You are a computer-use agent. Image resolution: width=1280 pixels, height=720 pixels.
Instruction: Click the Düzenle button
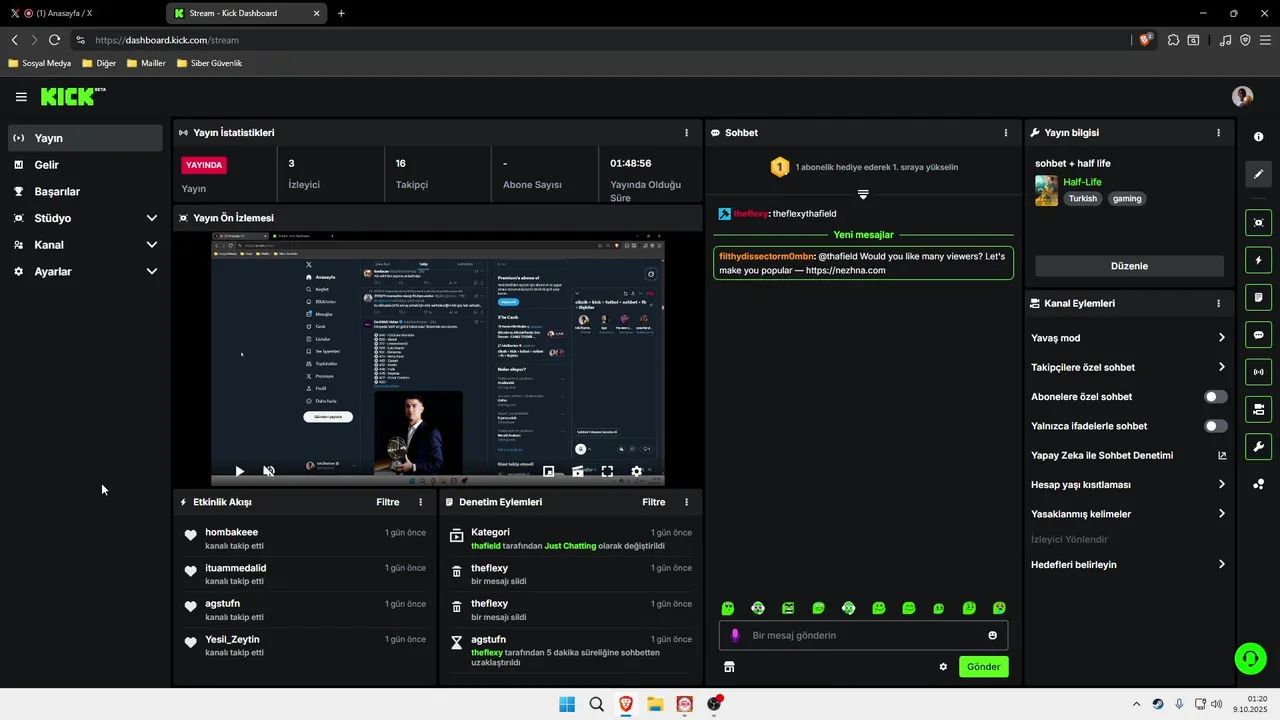click(x=1129, y=266)
